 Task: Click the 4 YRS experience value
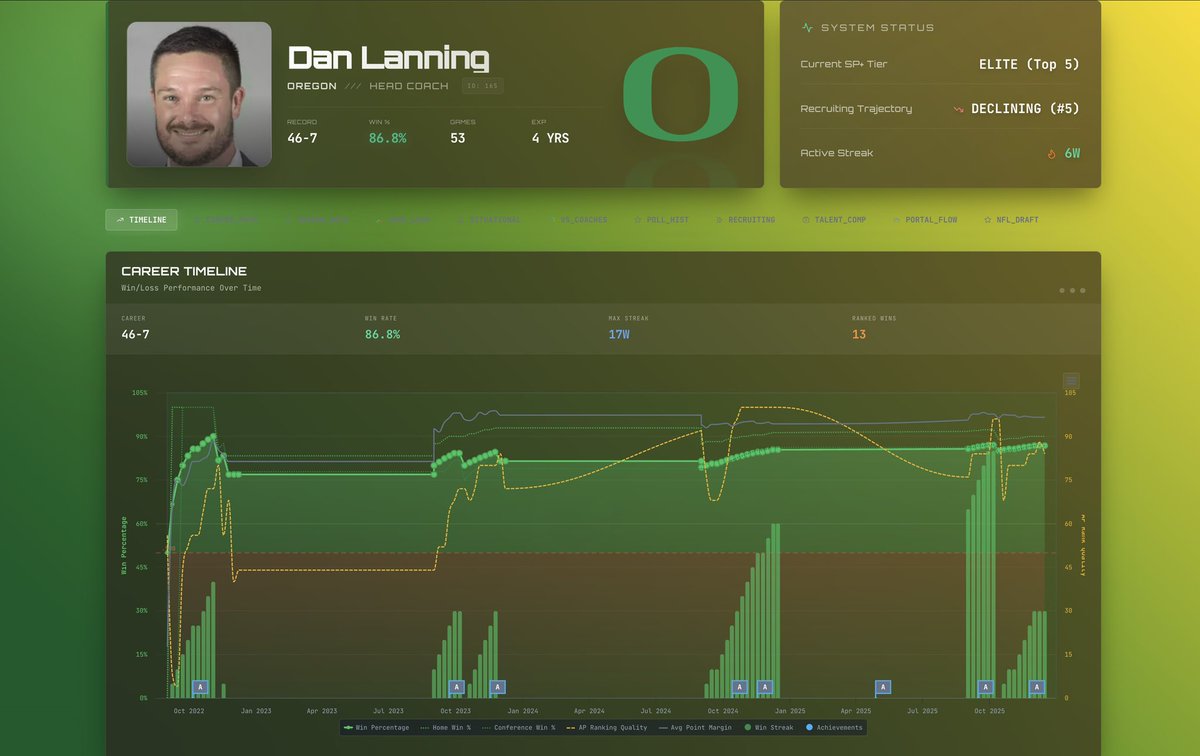550,138
